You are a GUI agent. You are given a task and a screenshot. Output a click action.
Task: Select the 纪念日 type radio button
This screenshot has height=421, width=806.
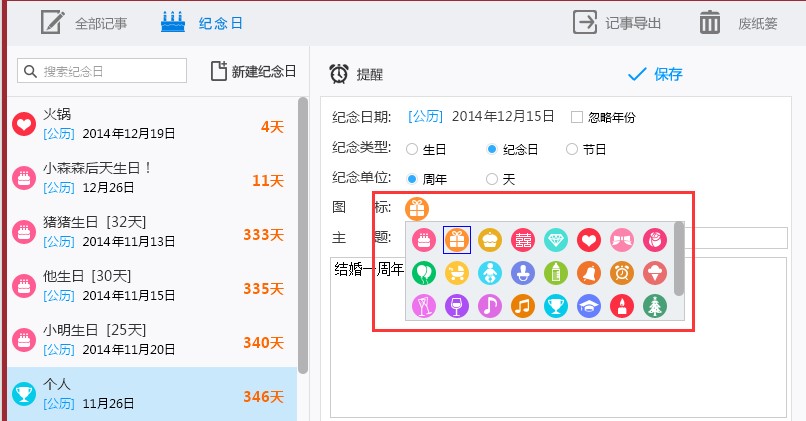(492, 149)
